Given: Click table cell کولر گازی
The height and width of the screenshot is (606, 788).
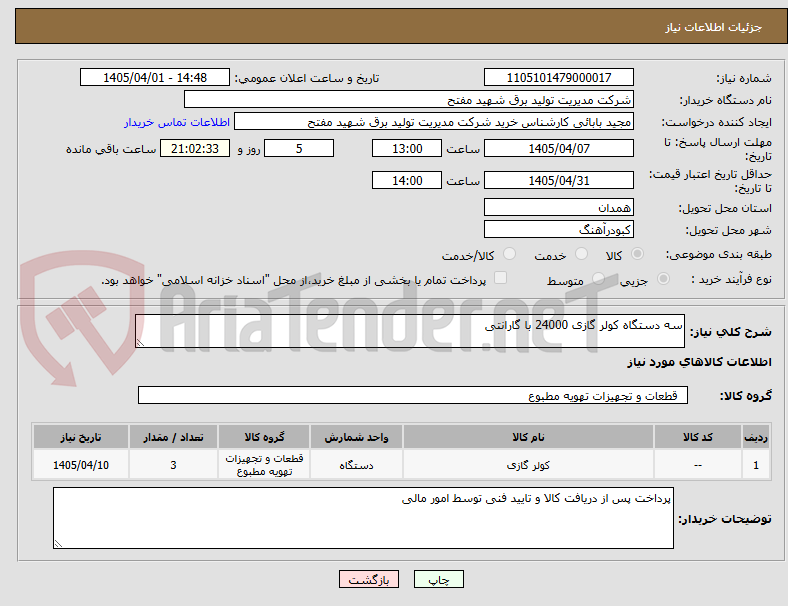Looking at the screenshot, I should pyautogui.click(x=528, y=465).
